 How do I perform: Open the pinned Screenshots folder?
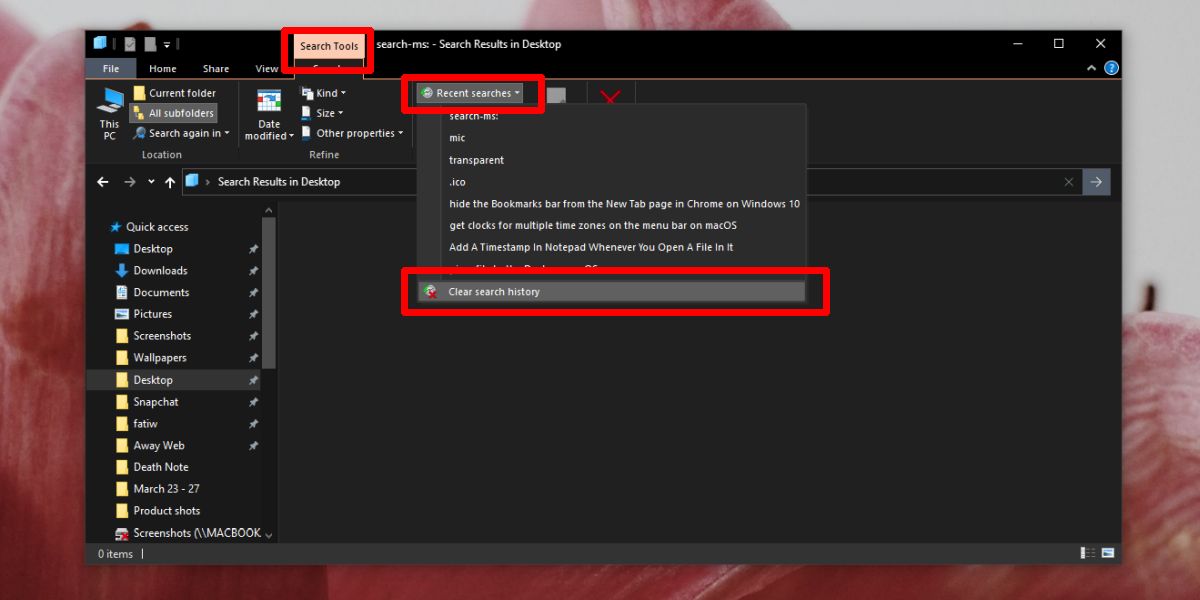click(162, 336)
